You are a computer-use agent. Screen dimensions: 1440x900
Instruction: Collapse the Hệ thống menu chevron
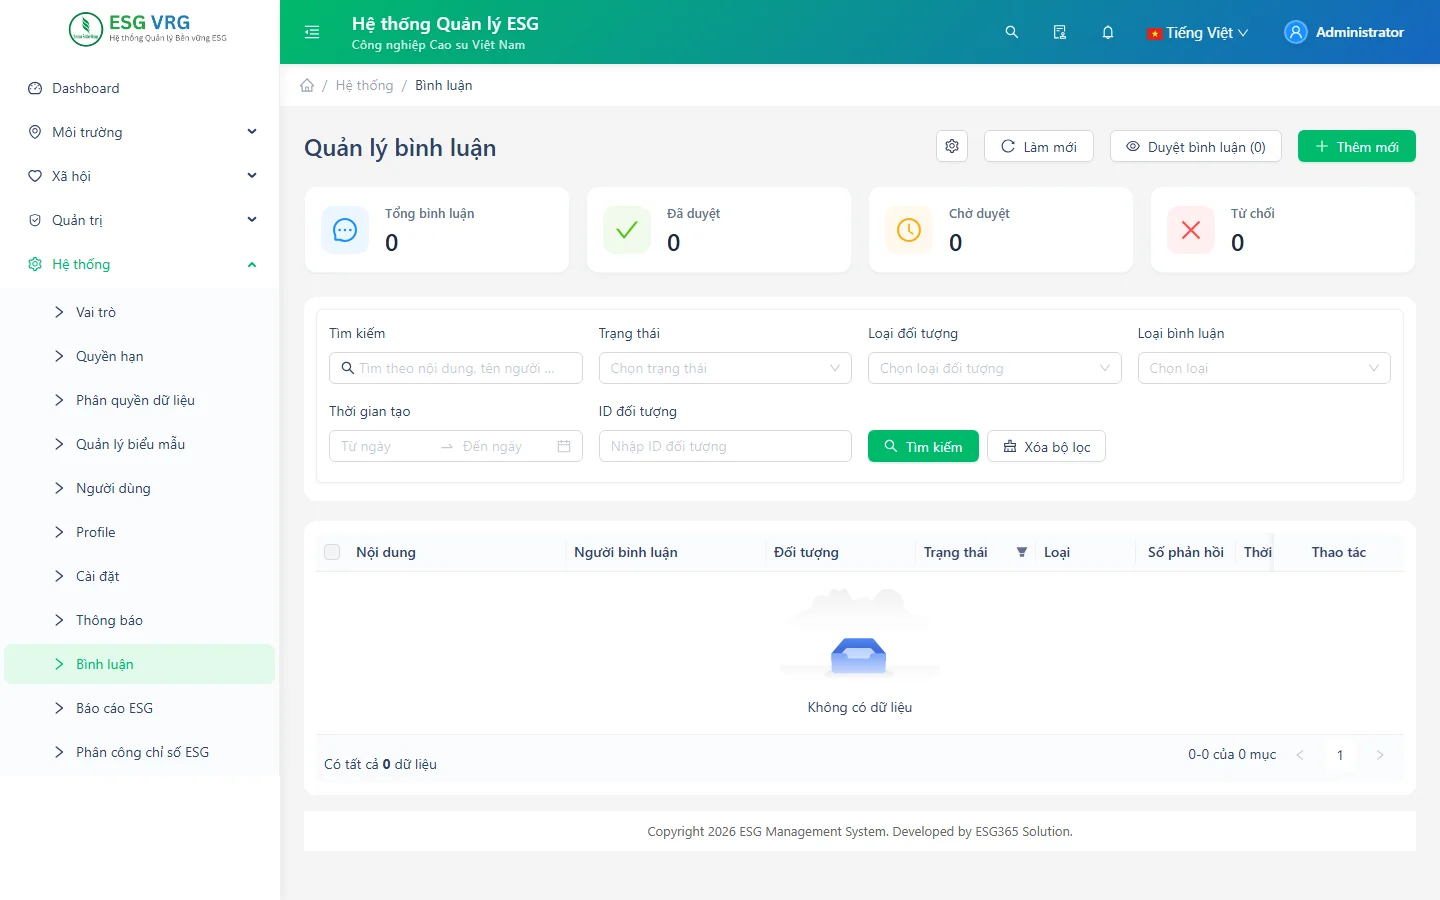[252, 264]
